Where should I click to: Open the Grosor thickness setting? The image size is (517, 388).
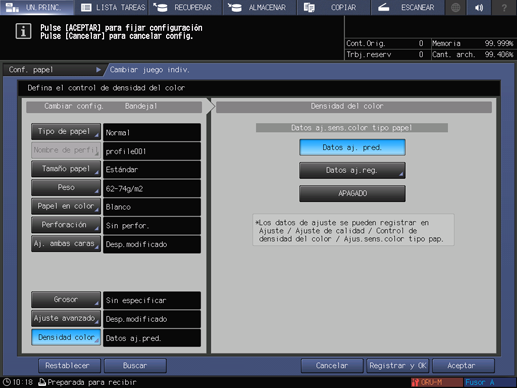click(66, 299)
